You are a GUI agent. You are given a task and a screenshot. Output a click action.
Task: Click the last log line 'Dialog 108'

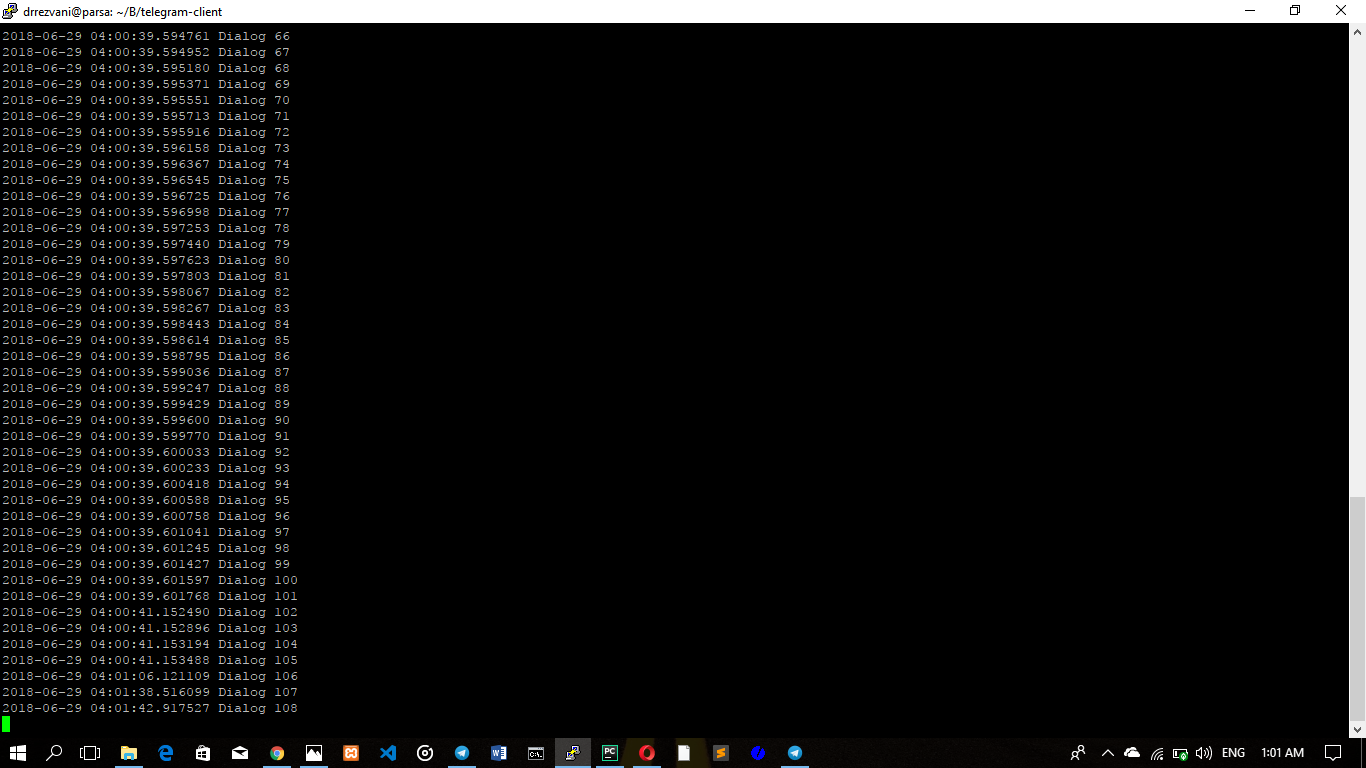(150, 708)
